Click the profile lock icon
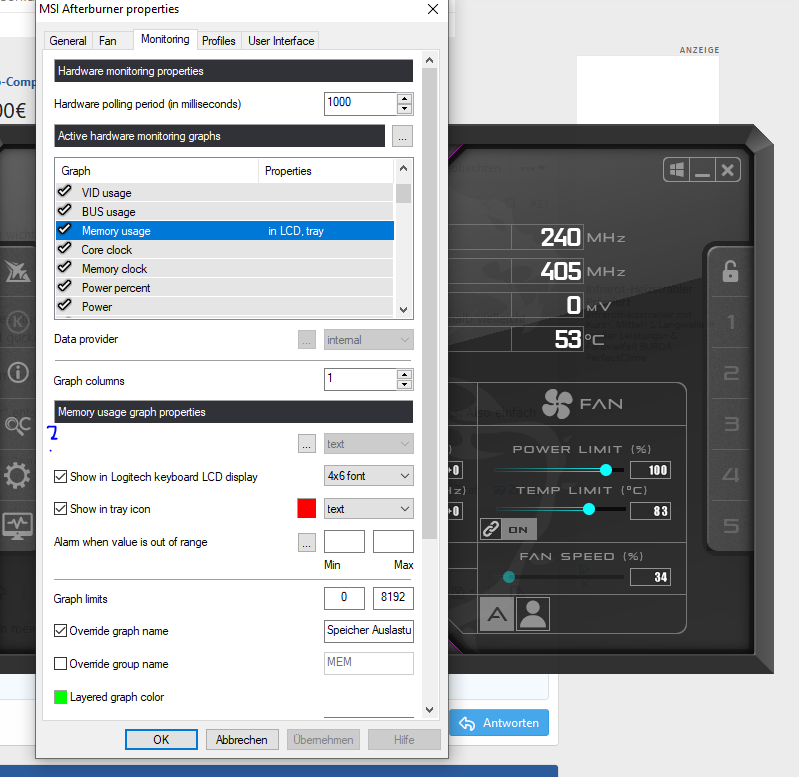Viewport: 799px width, 777px height. pyautogui.click(x=730, y=271)
